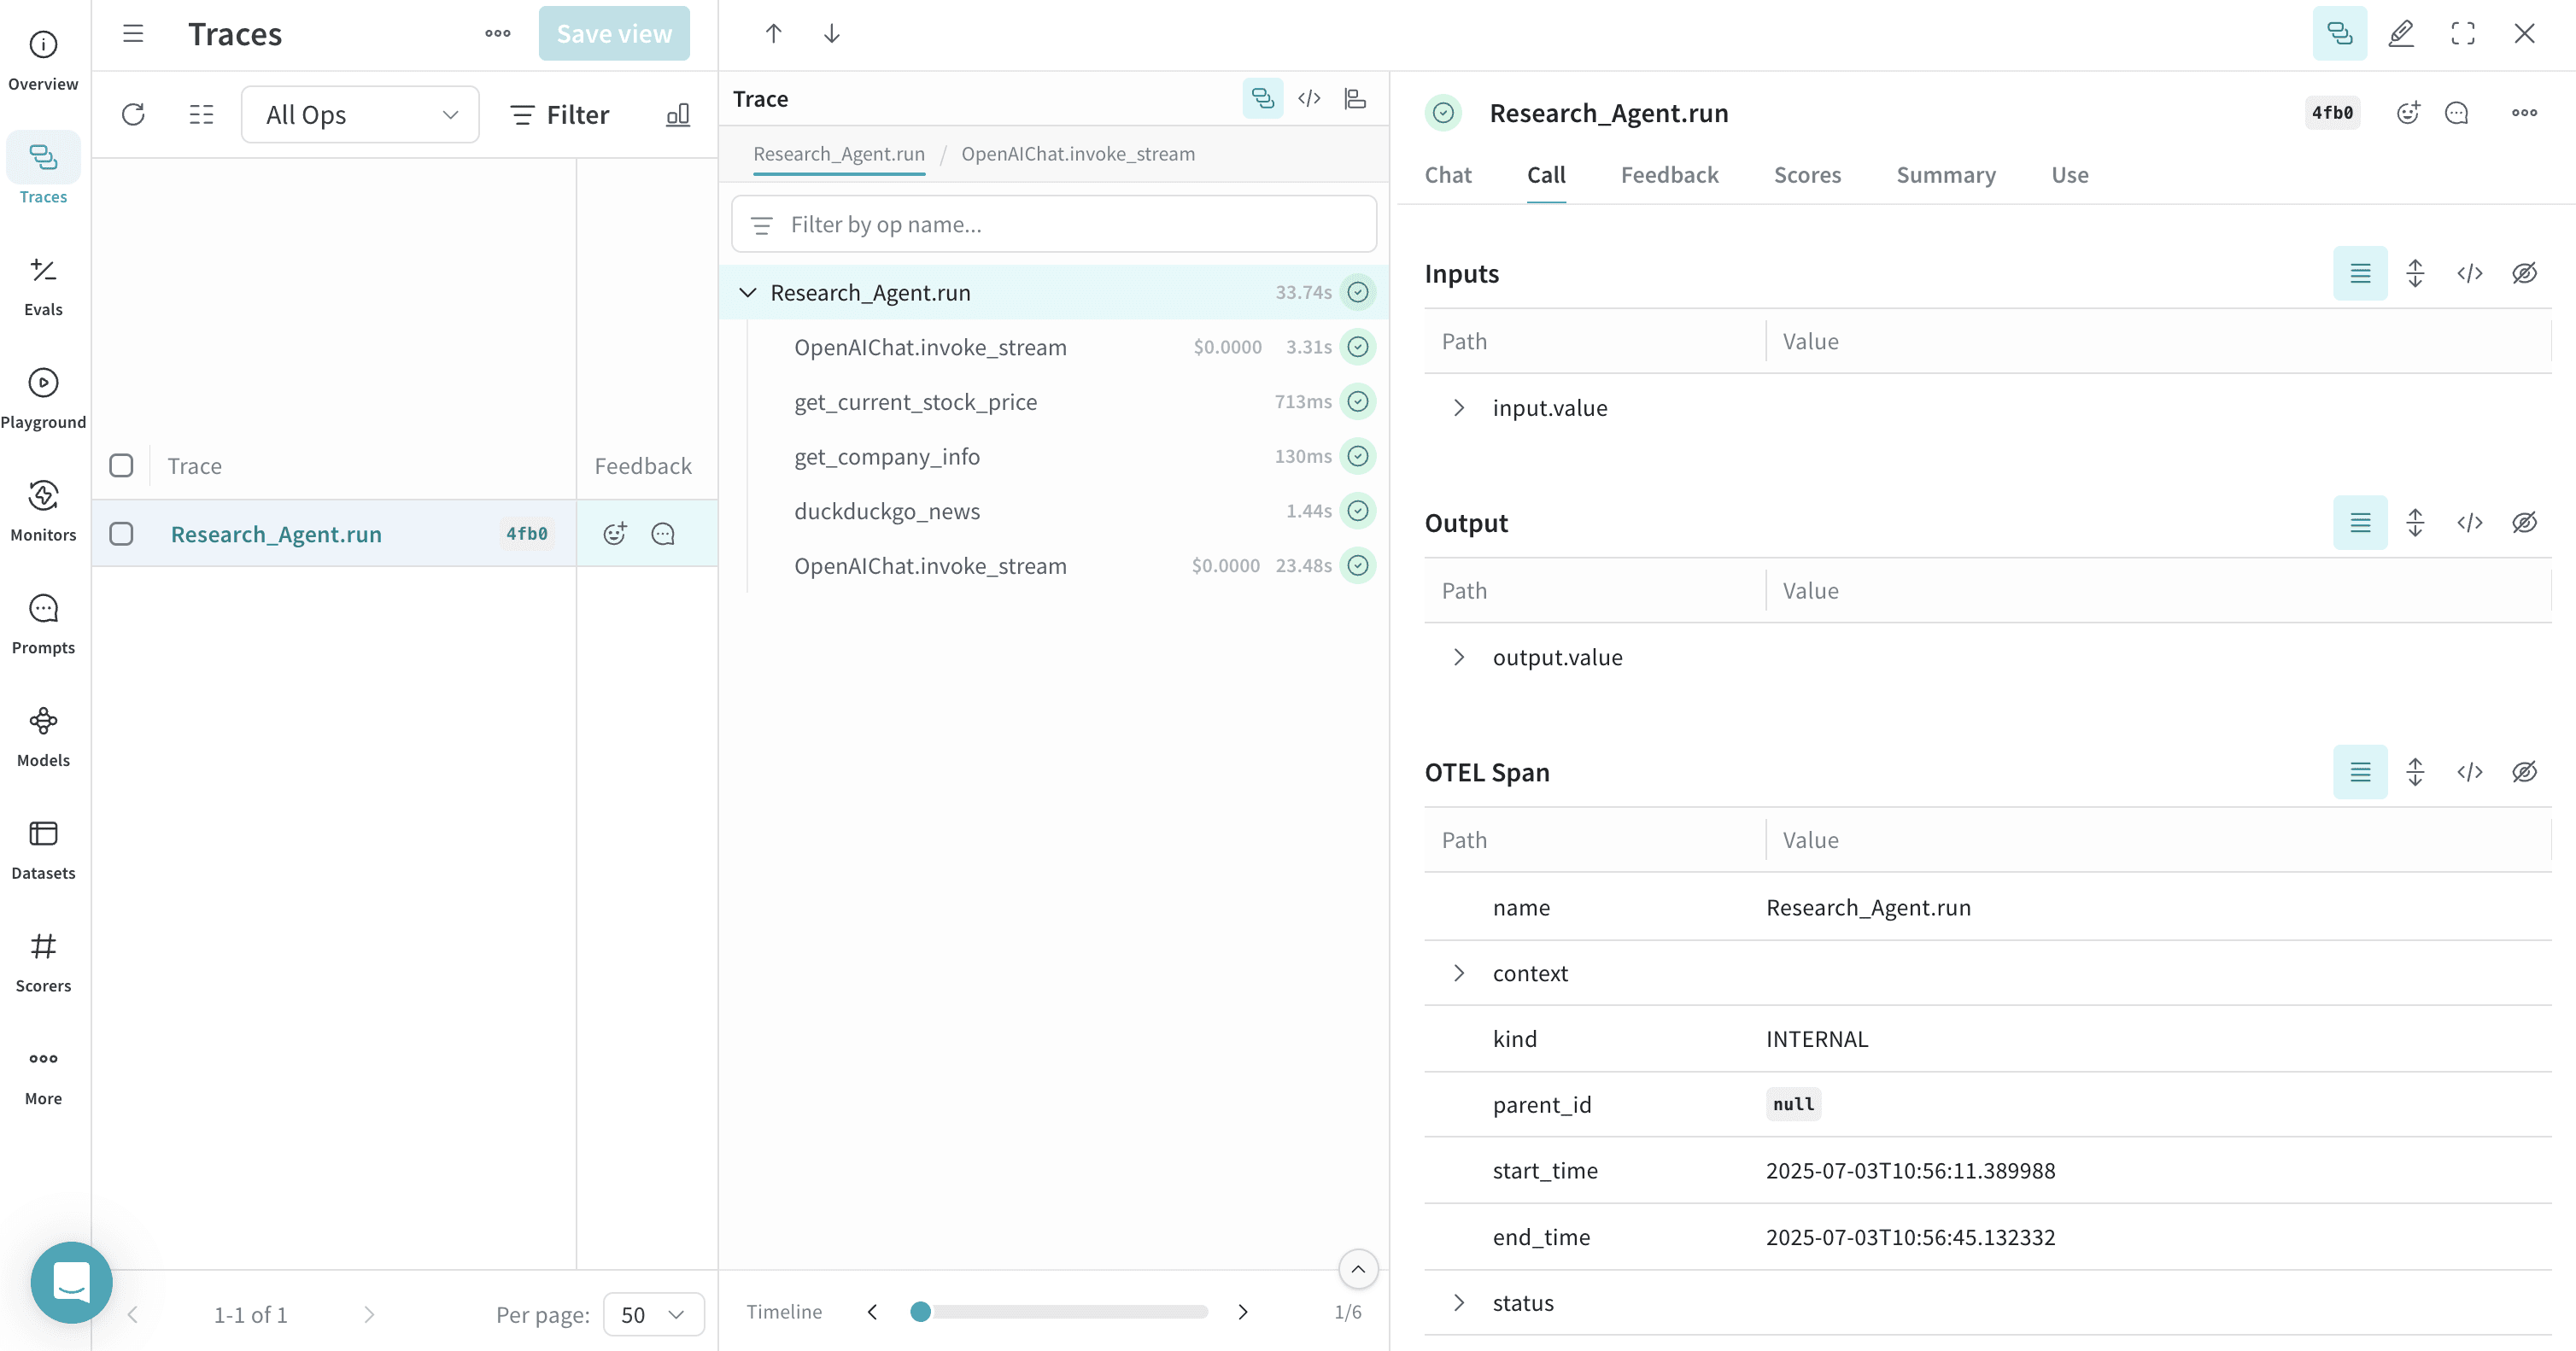This screenshot has width=2576, height=1351.
Task: Open the All Ops dropdown
Action: click(x=360, y=114)
